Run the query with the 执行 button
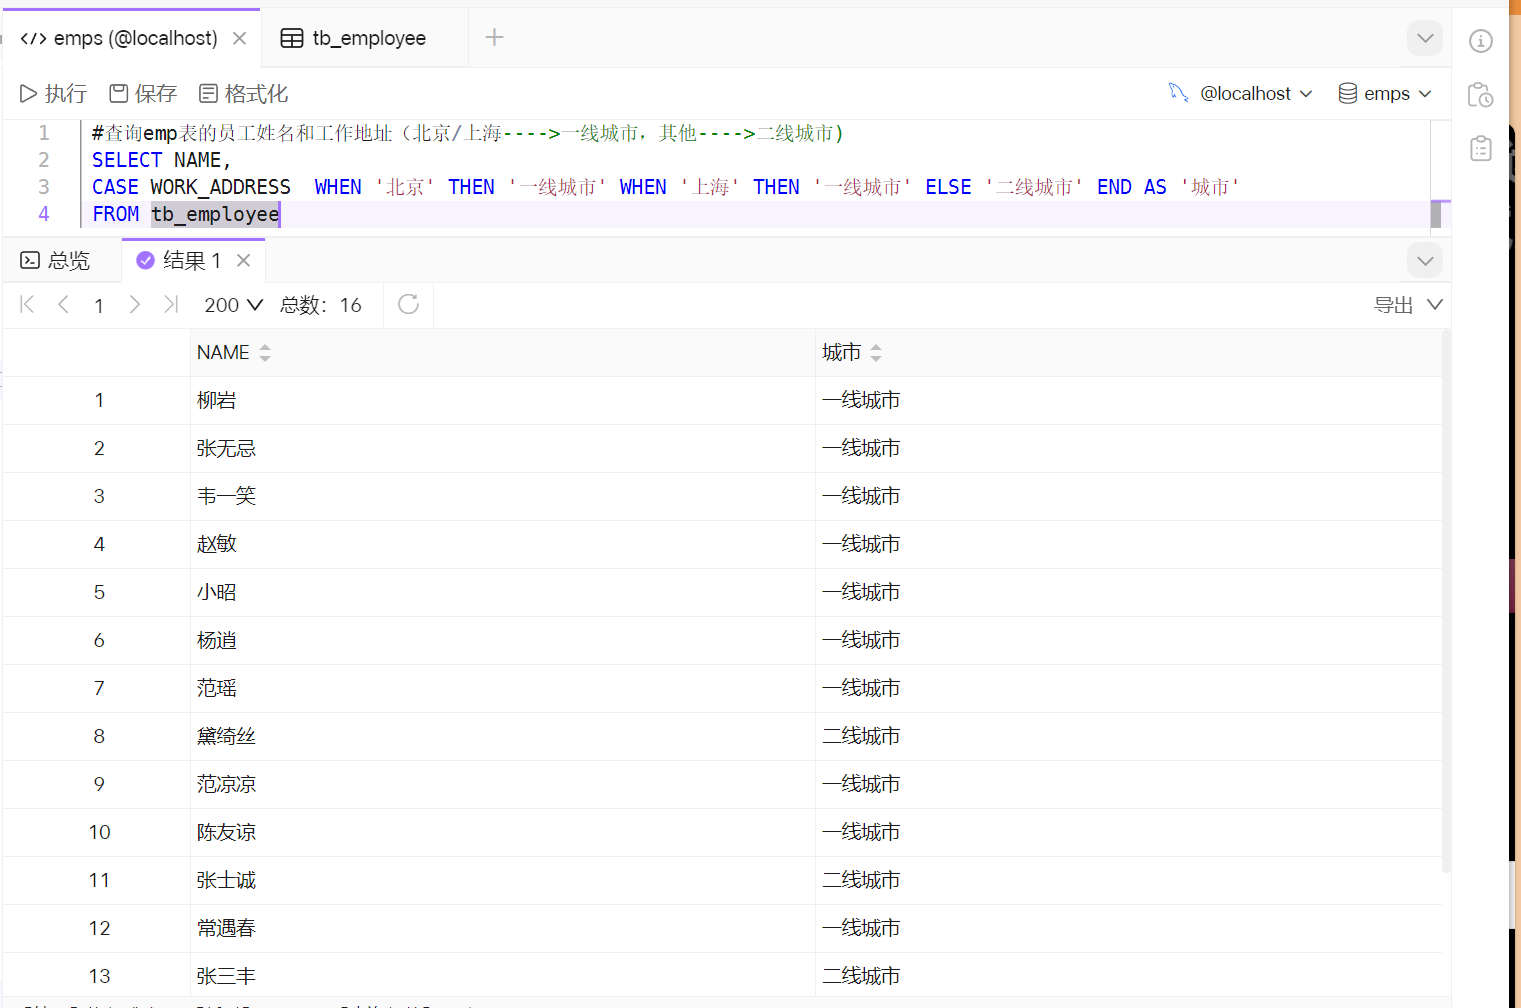Image resolution: width=1521 pixels, height=1008 pixels. [x=54, y=94]
